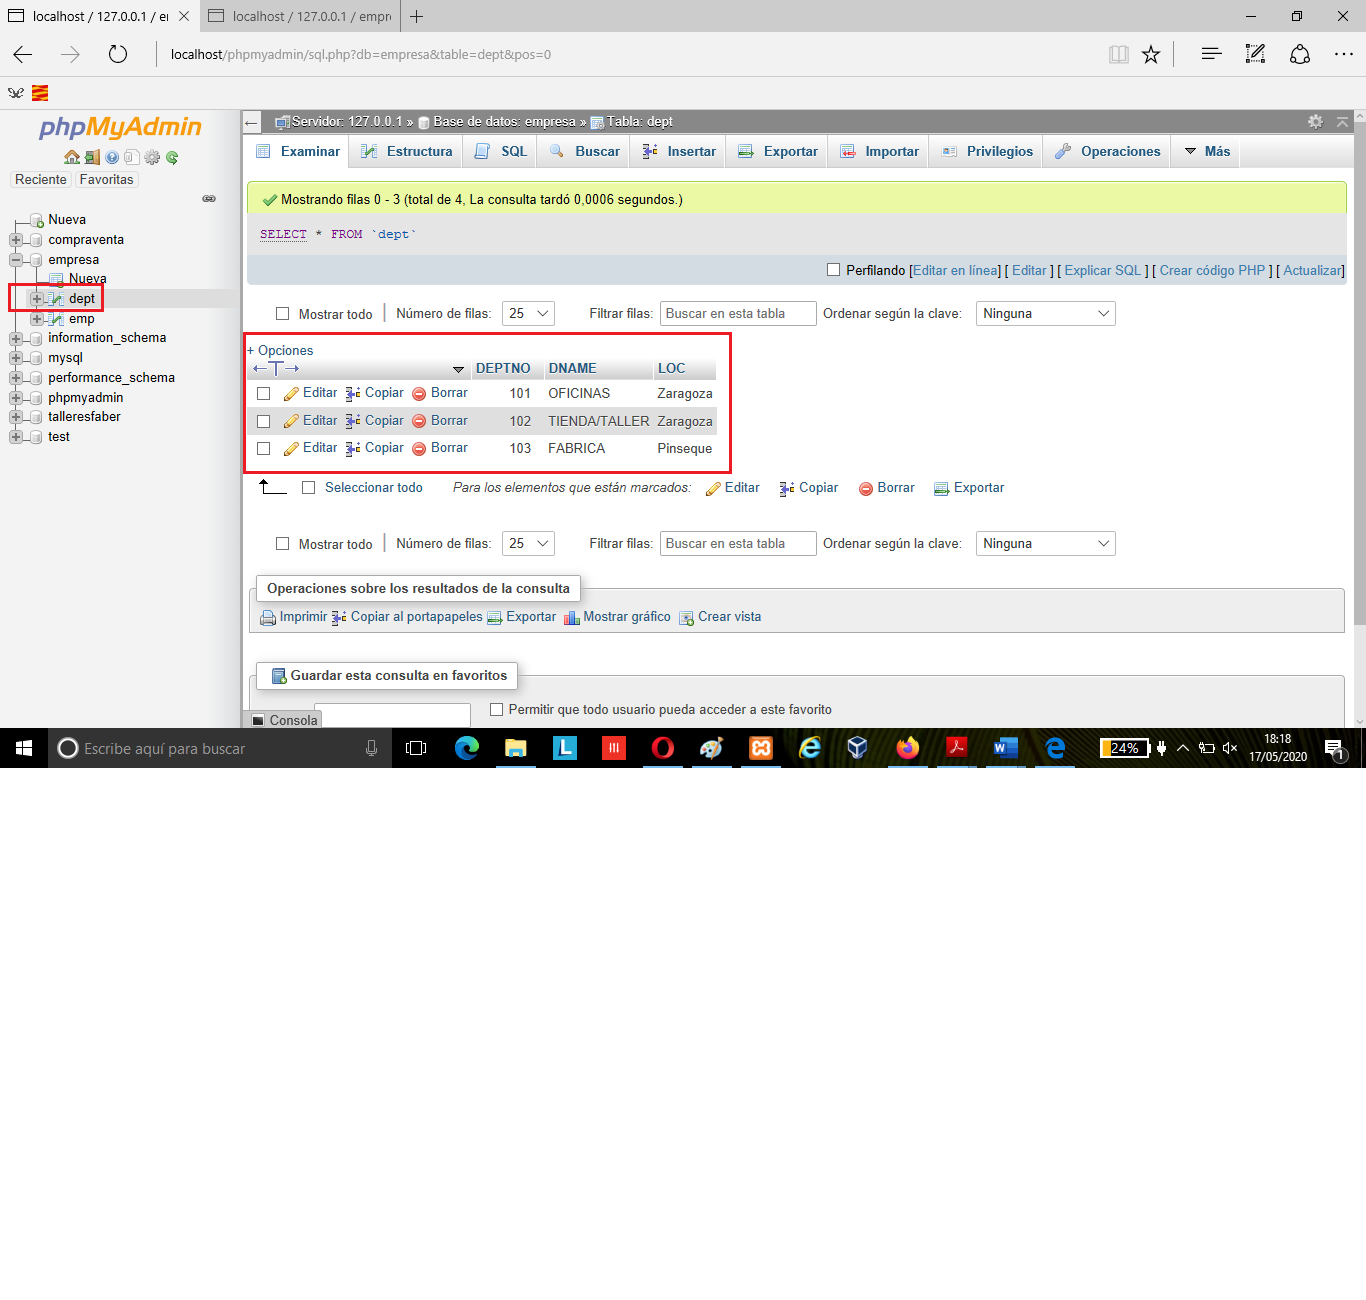This screenshot has height=1300, width=1366.
Task: Expand the compraventa database tree node
Action: tap(16, 240)
